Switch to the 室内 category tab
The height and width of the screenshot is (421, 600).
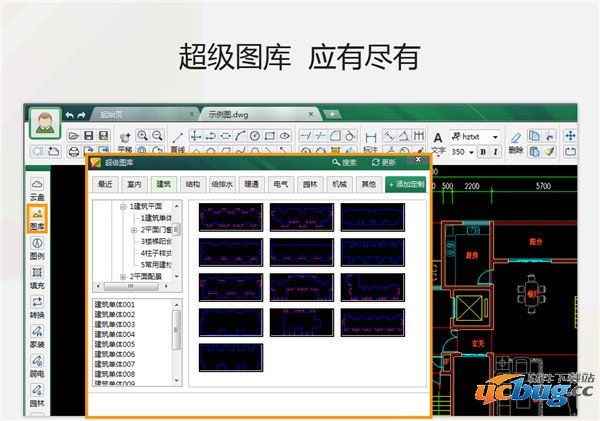click(134, 184)
